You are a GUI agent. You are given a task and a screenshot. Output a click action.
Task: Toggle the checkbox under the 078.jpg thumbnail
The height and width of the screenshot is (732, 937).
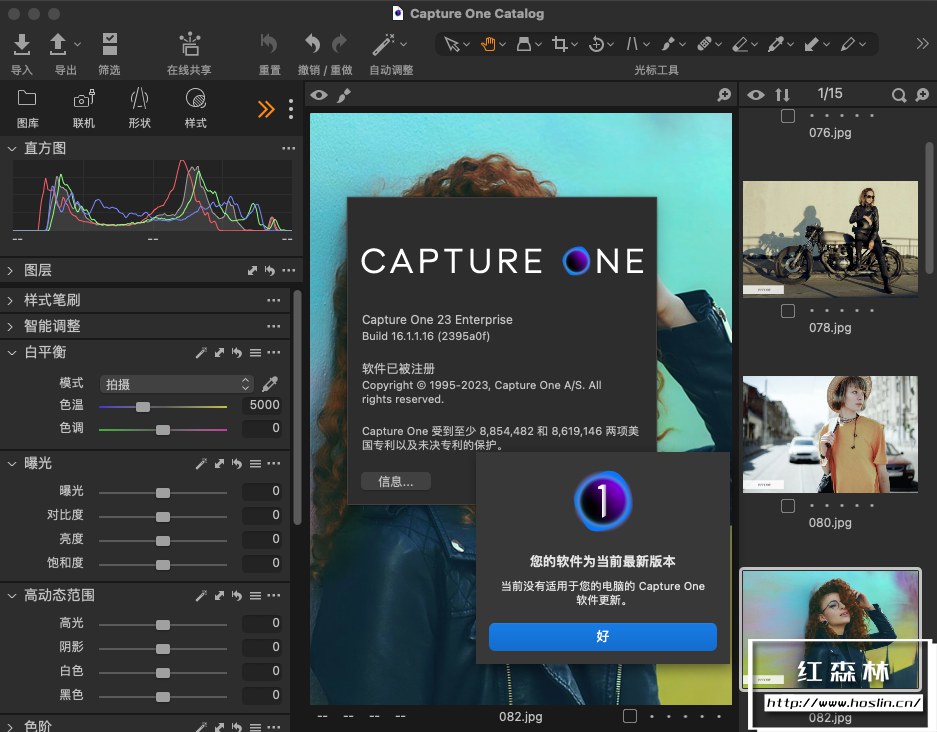click(788, 311)
